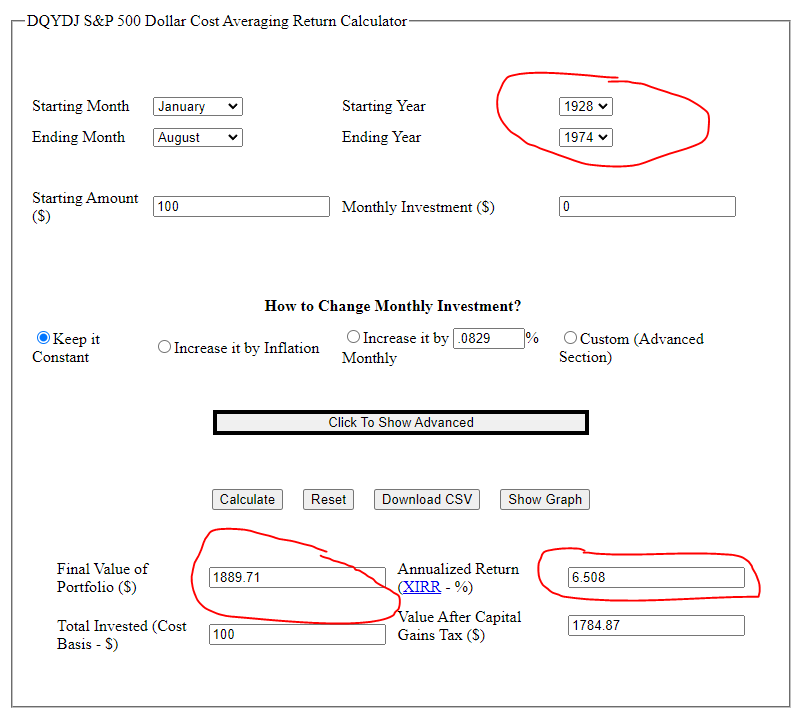Click the Starting Amount input field
Image resolution: width=809 pixels, height=717 pixels.
(241, 207)
